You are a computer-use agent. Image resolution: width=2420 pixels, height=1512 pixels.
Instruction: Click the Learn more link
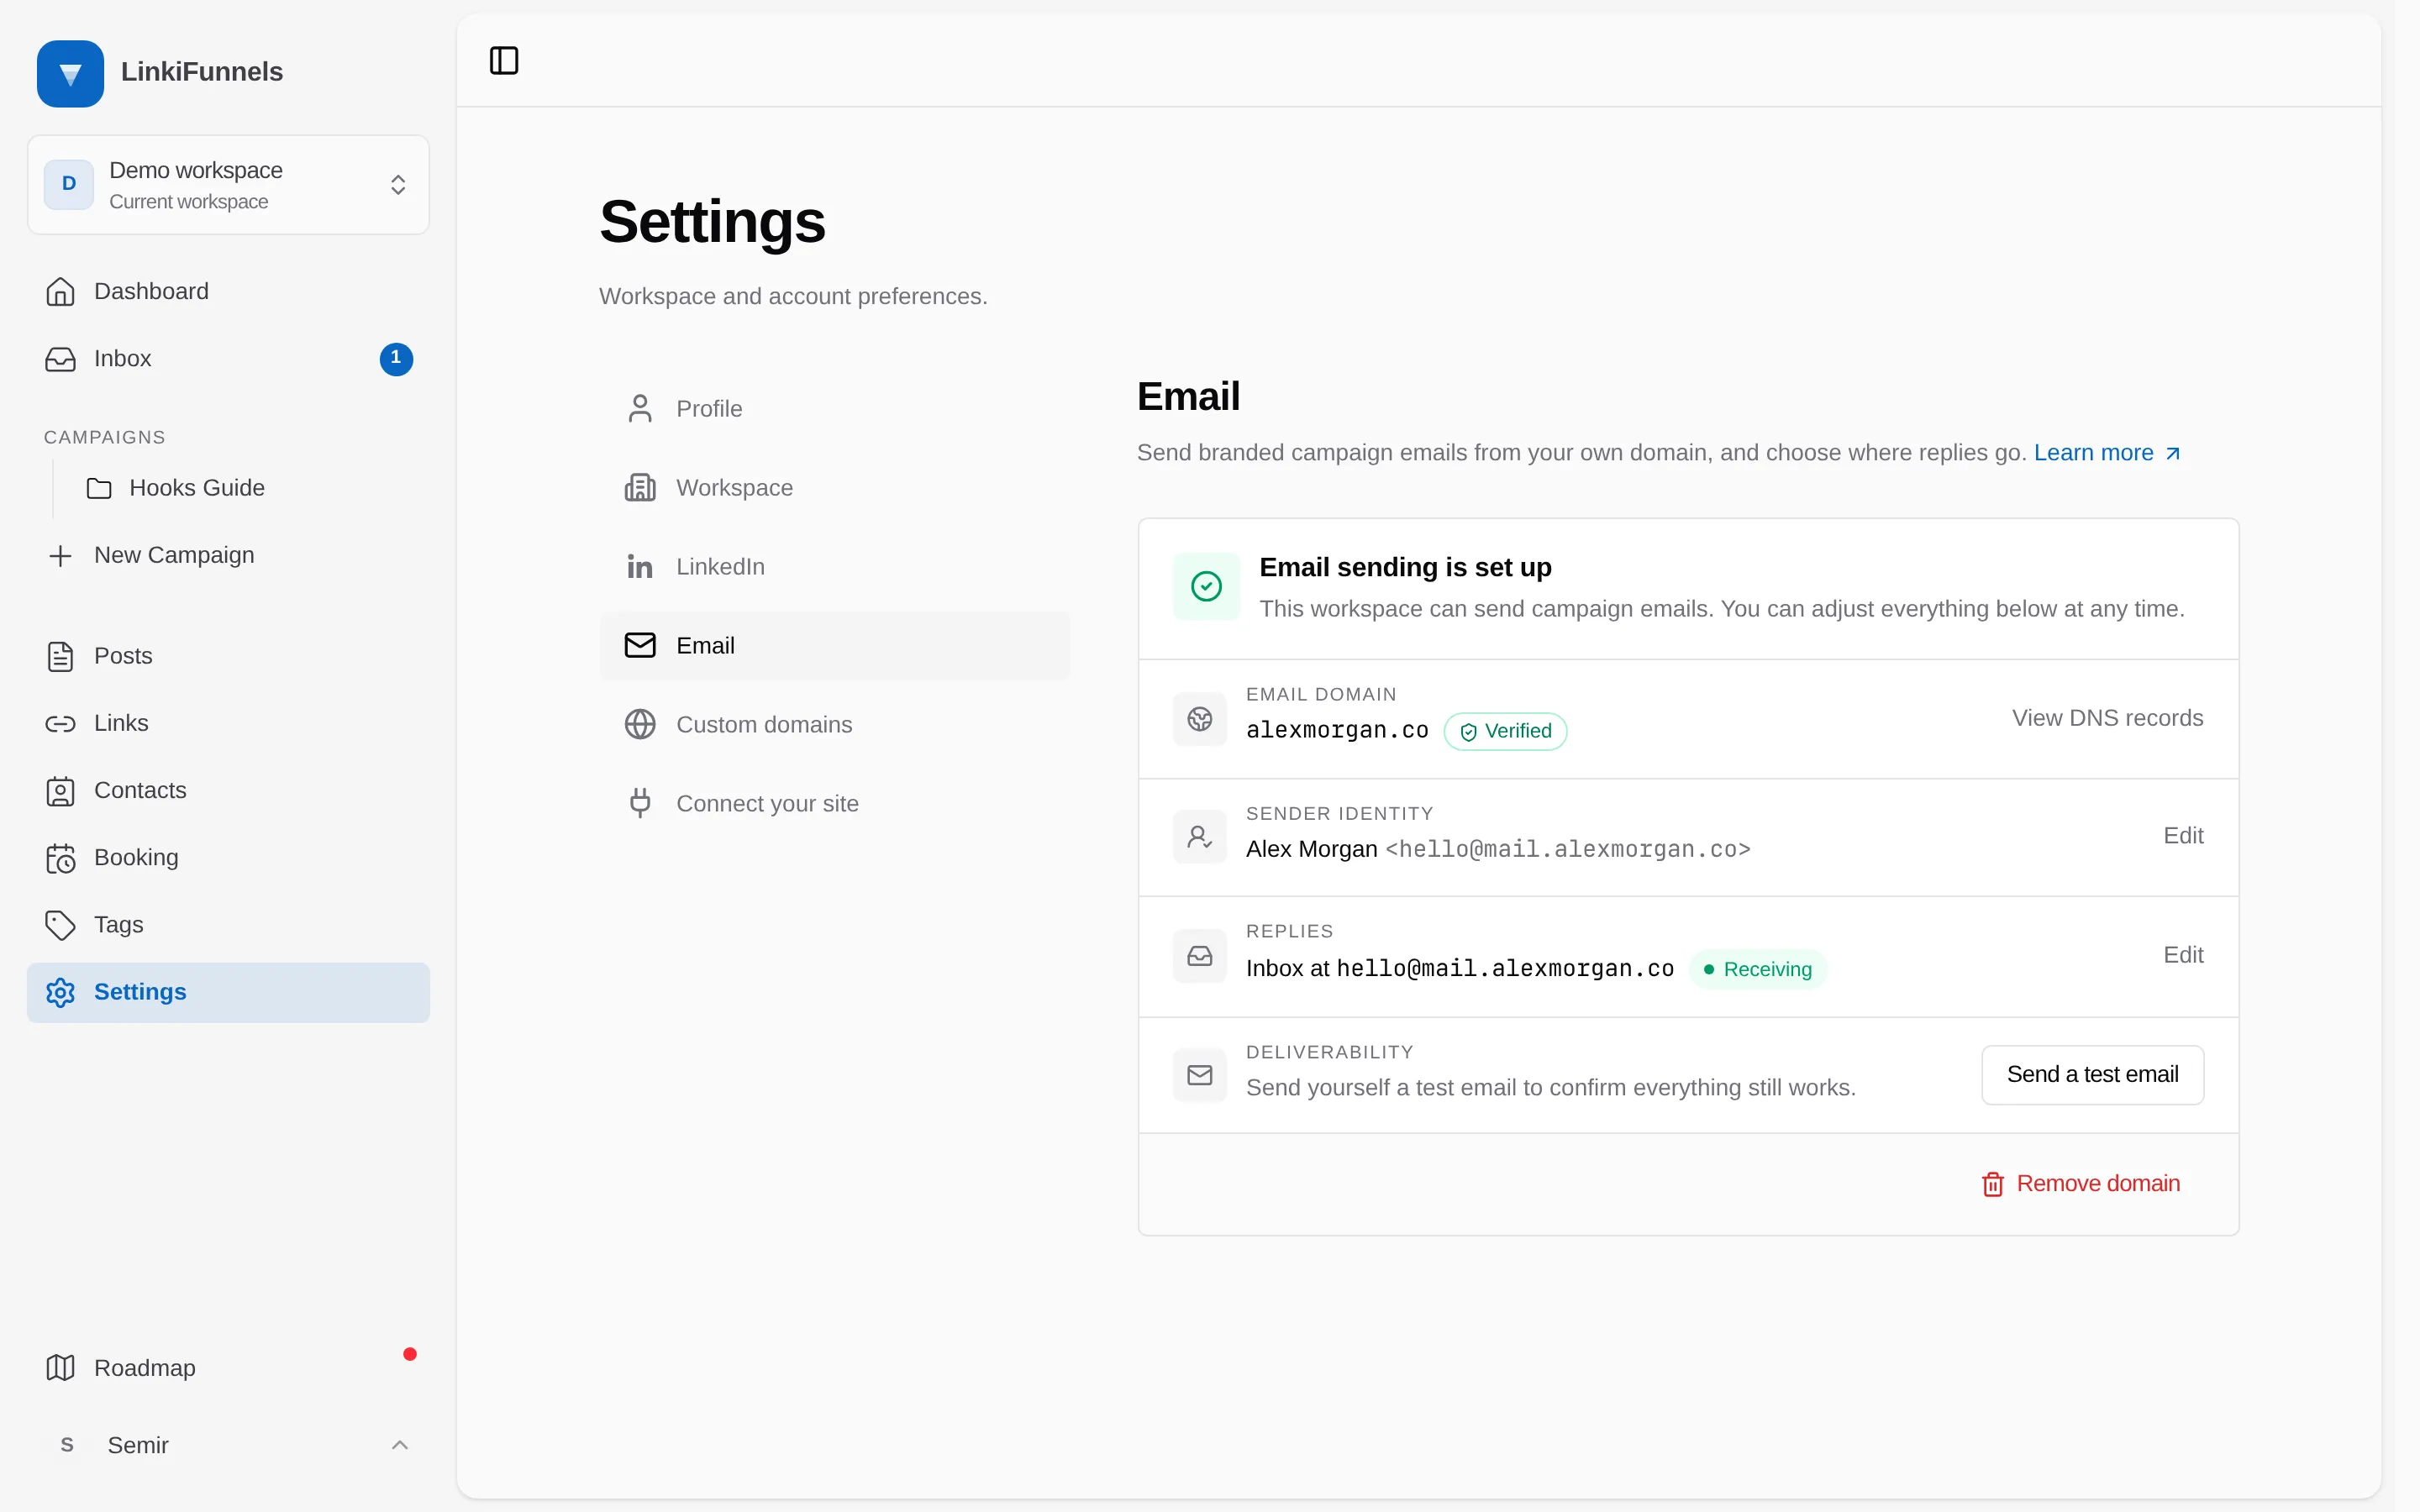[x=2107, y=453]
